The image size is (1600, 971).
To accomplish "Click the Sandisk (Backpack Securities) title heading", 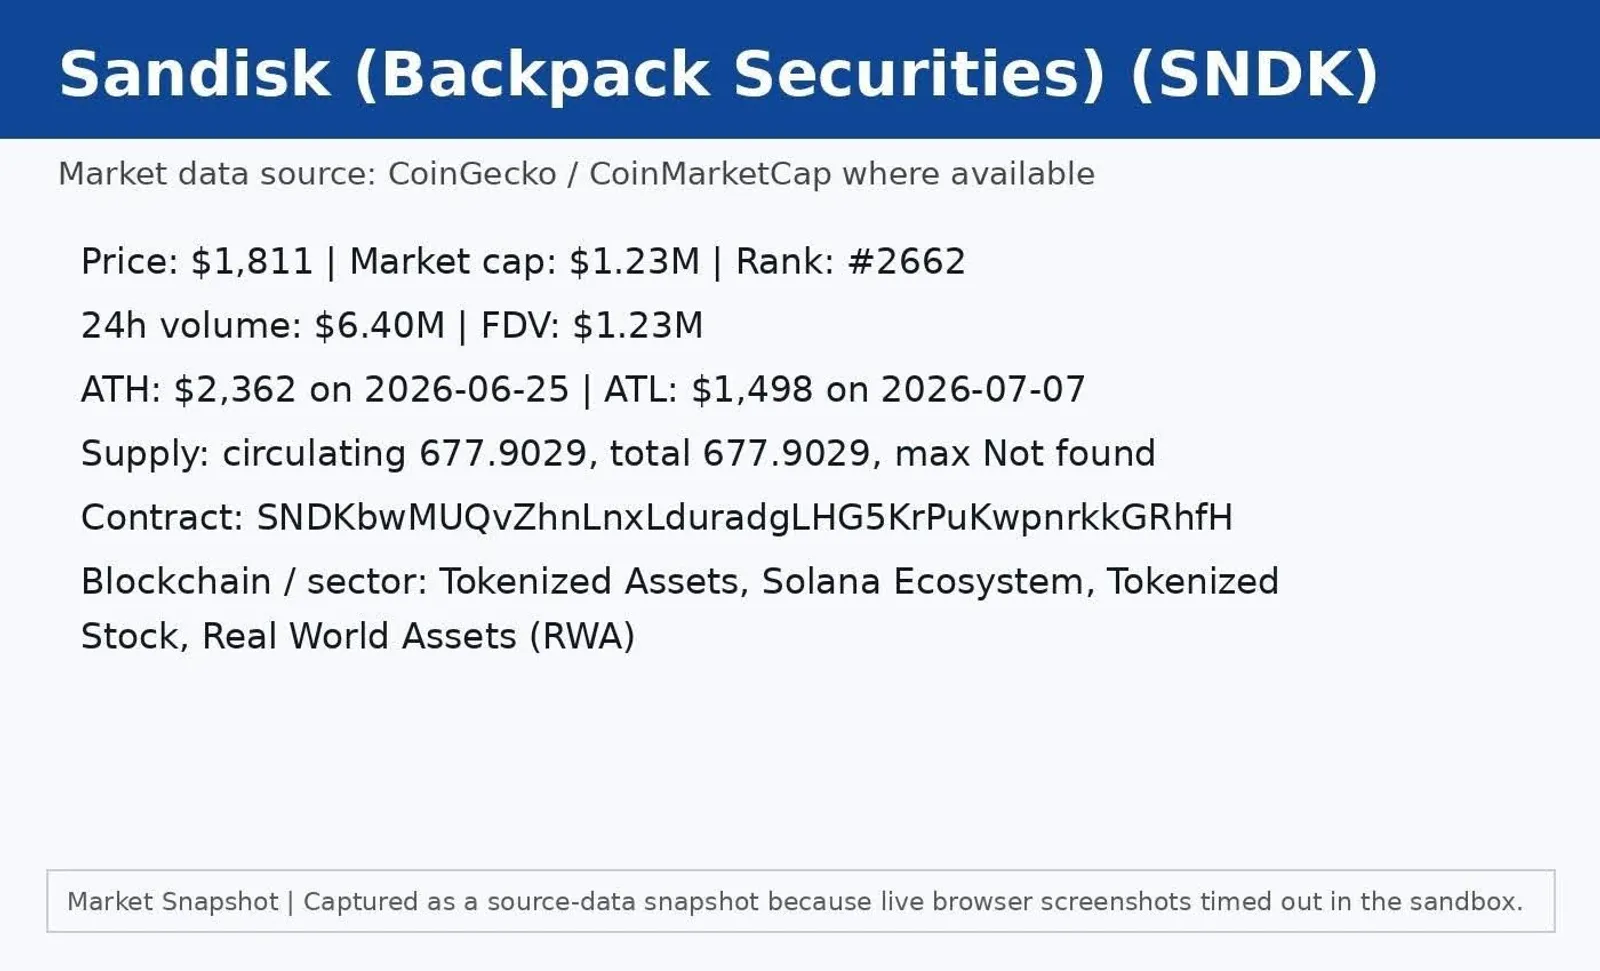I will click(719, 74).
